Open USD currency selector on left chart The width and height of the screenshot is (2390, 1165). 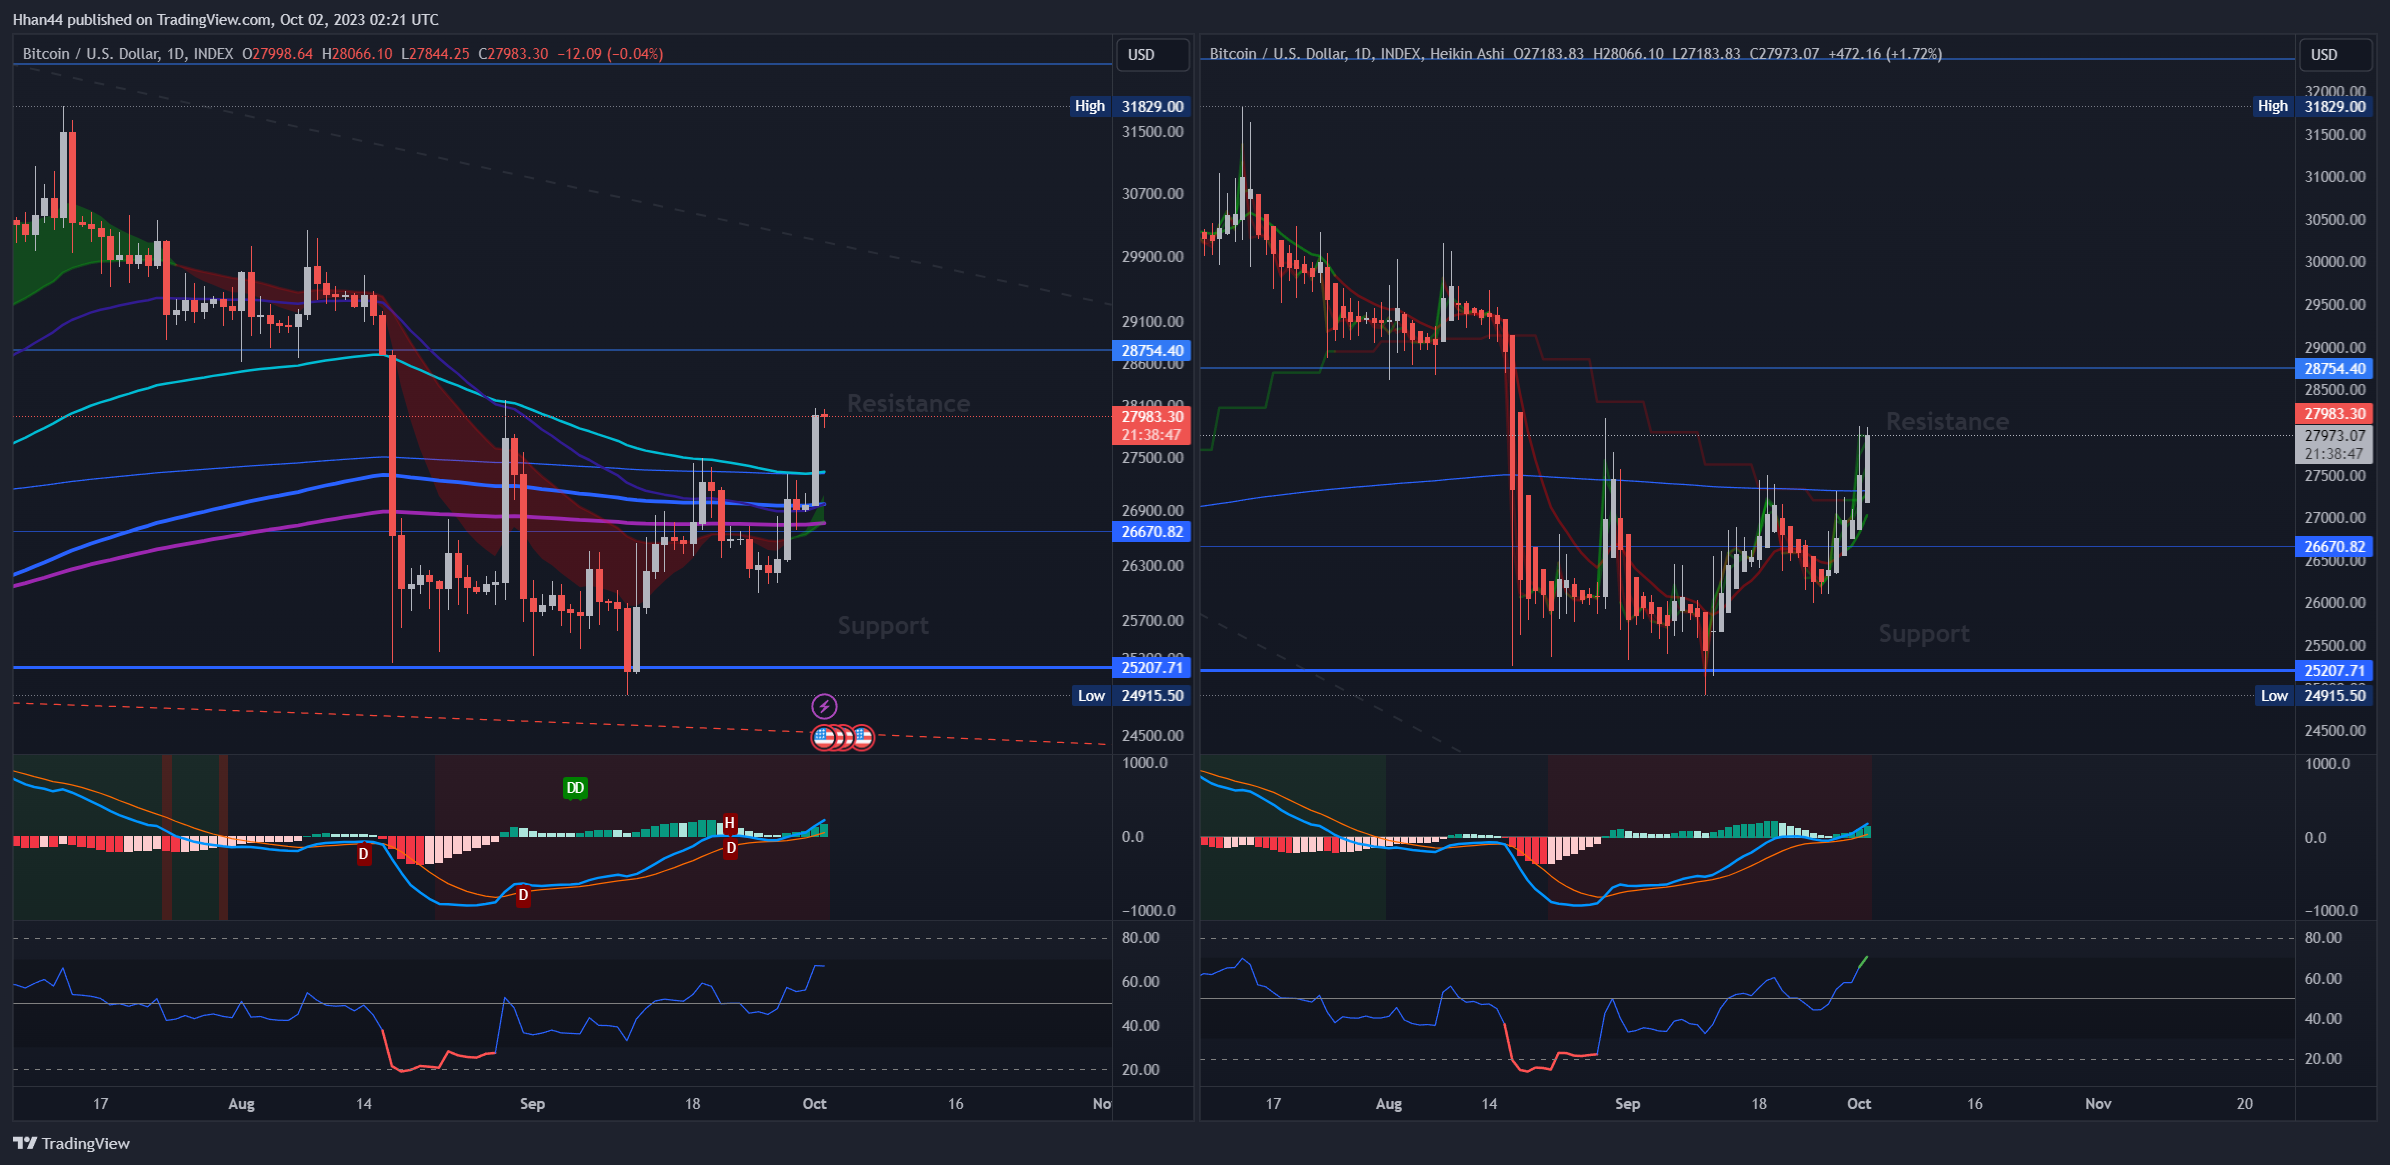coord(1152,54)
